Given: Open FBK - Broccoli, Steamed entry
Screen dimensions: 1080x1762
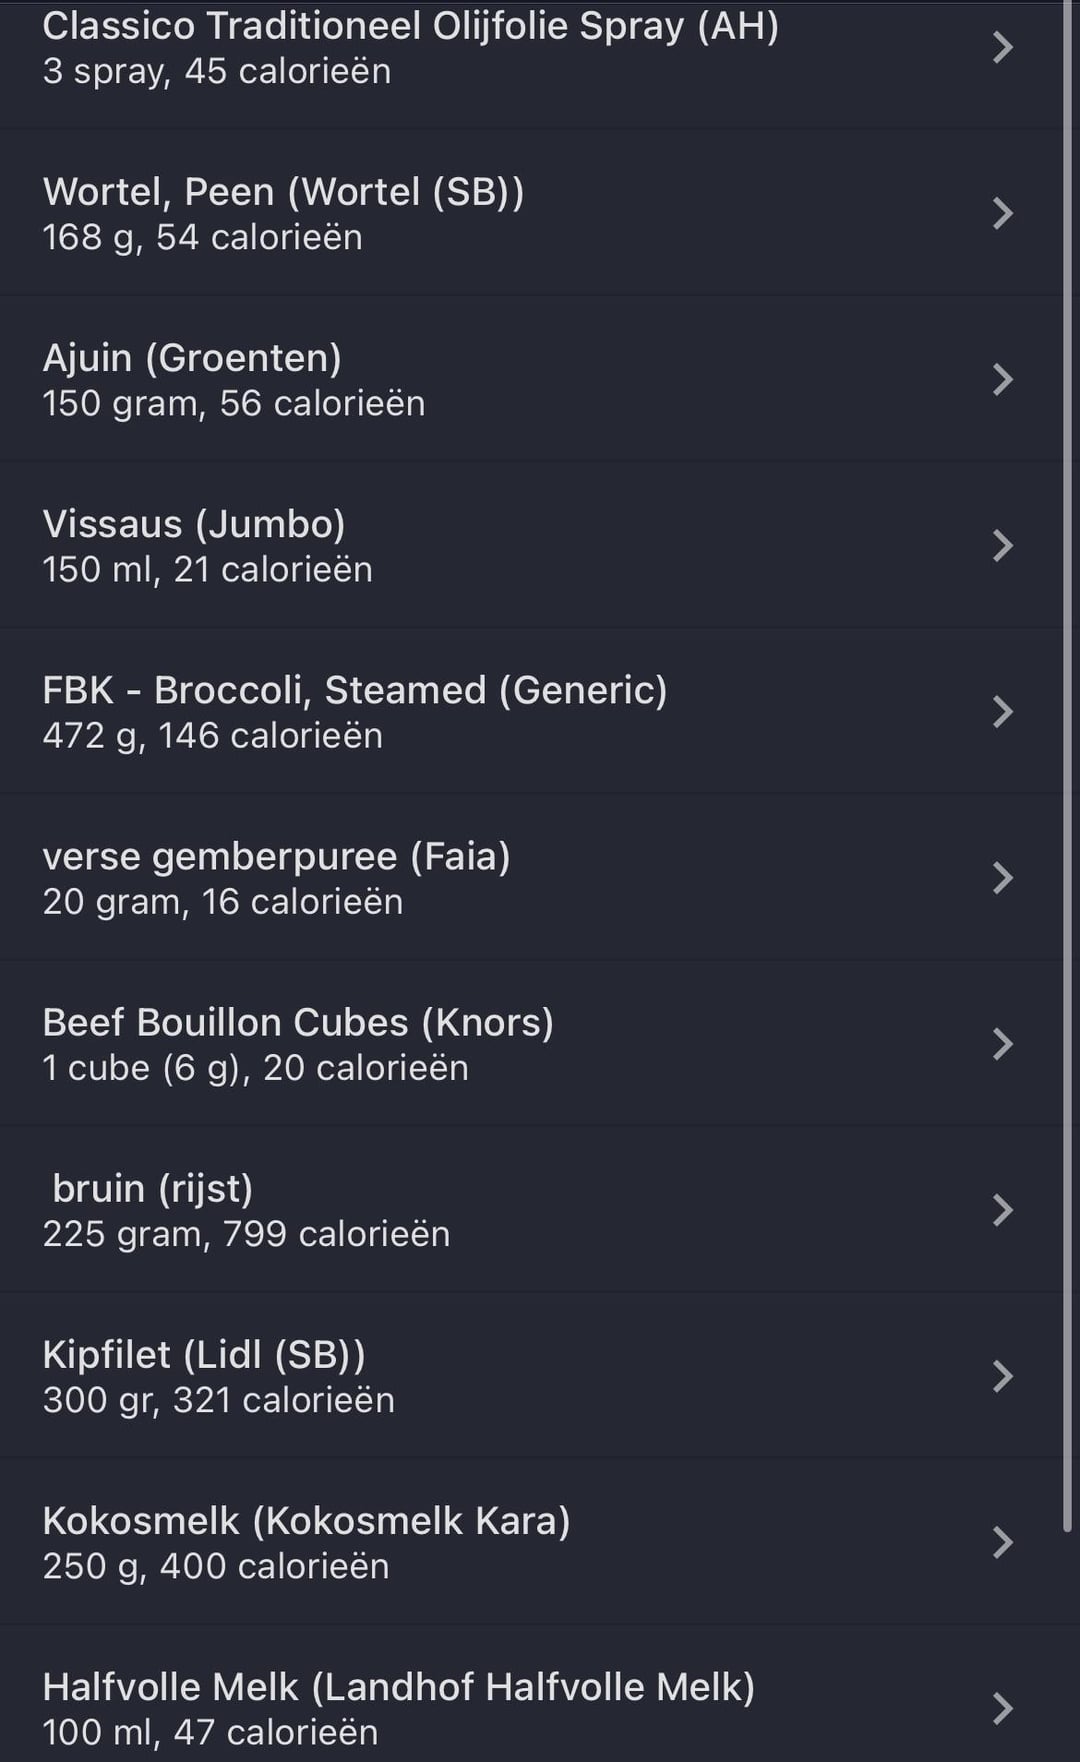Looking at the screenshot, I should coord(354,711).
